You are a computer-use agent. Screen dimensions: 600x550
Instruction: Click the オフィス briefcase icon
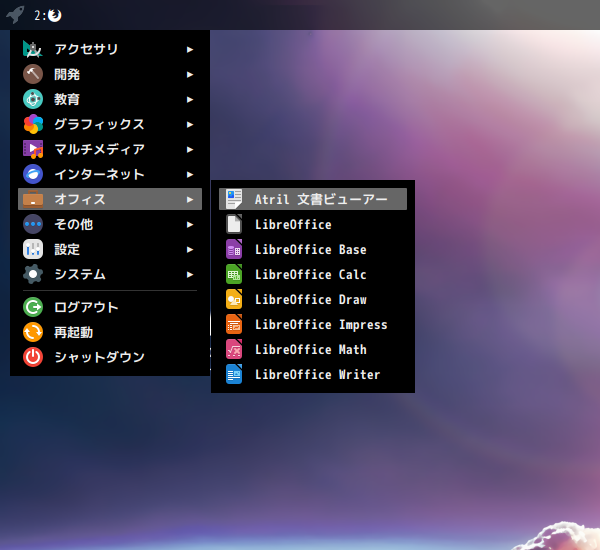pyautogui.click(x=33, y=199)
